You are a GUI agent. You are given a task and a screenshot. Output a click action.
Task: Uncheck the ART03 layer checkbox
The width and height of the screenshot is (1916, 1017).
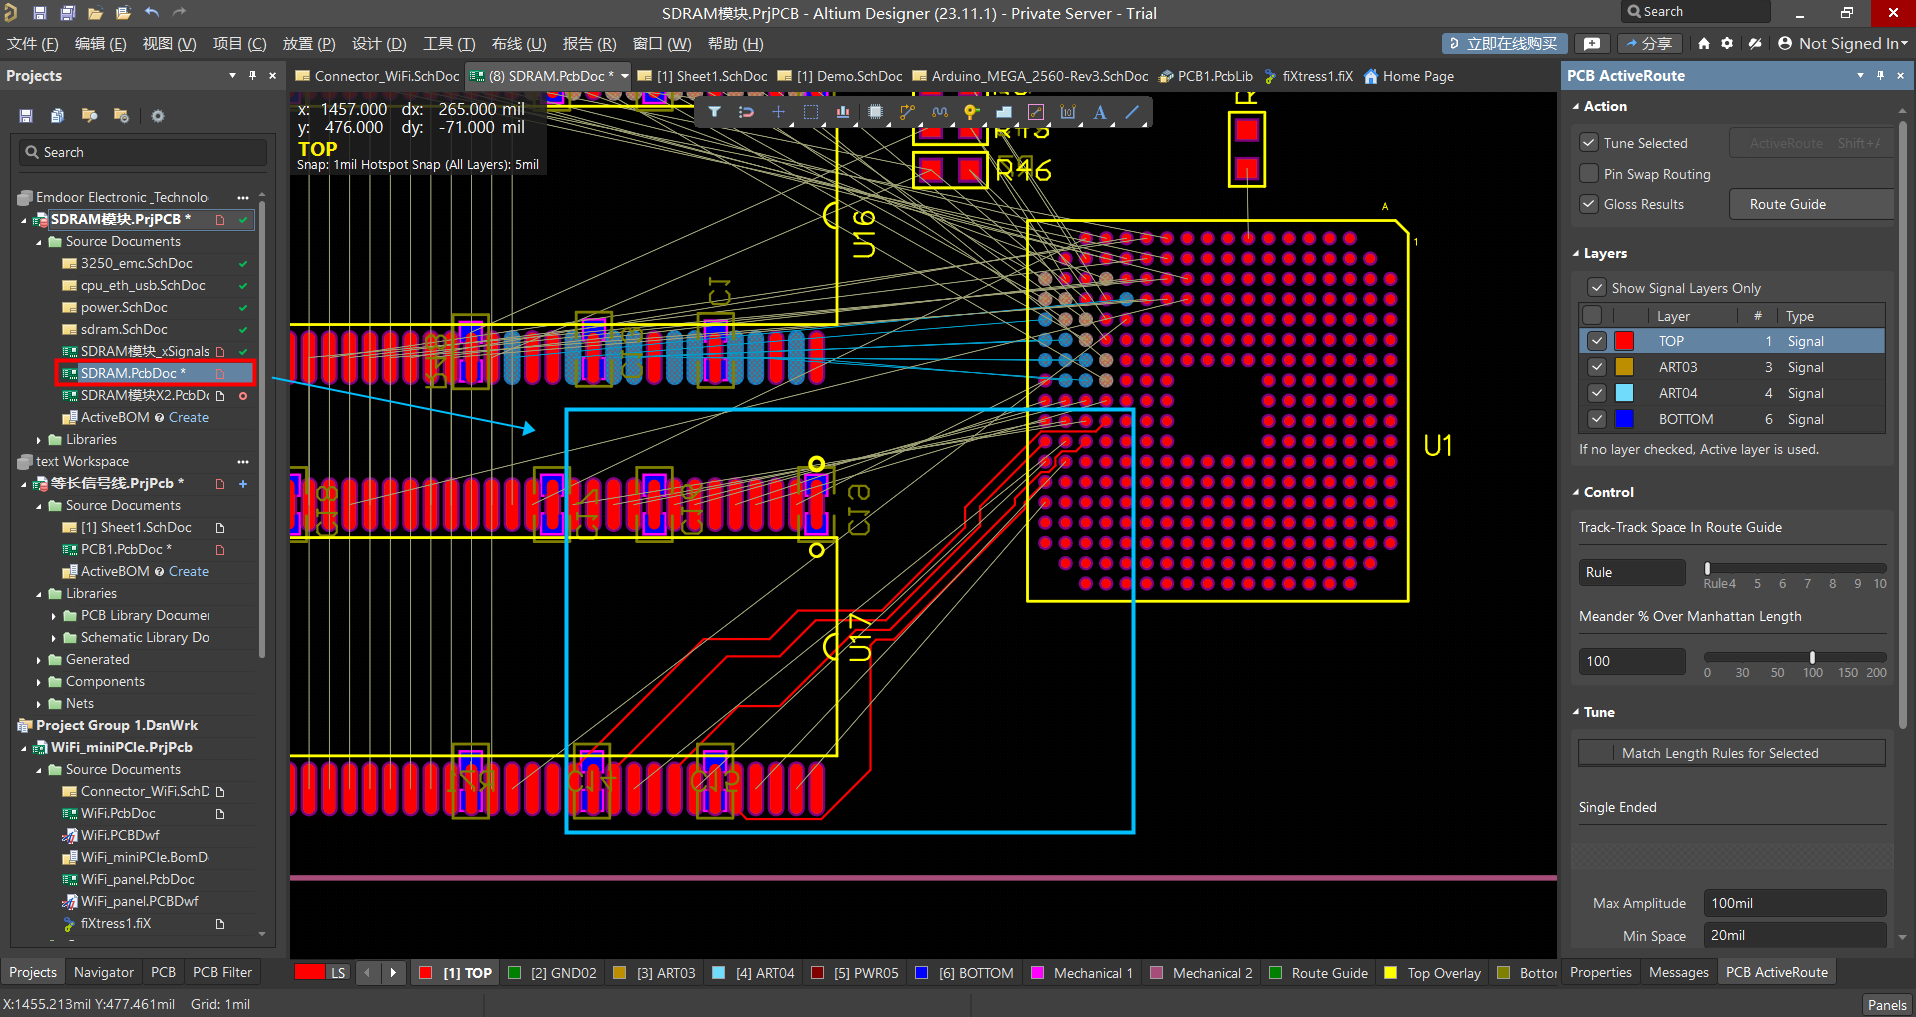[1597, 367]
